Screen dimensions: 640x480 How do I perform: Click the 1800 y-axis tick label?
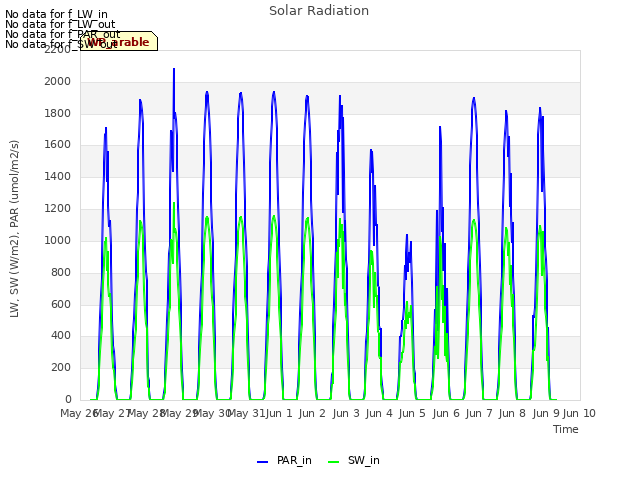pyautogui.click(x=58, y=113)
